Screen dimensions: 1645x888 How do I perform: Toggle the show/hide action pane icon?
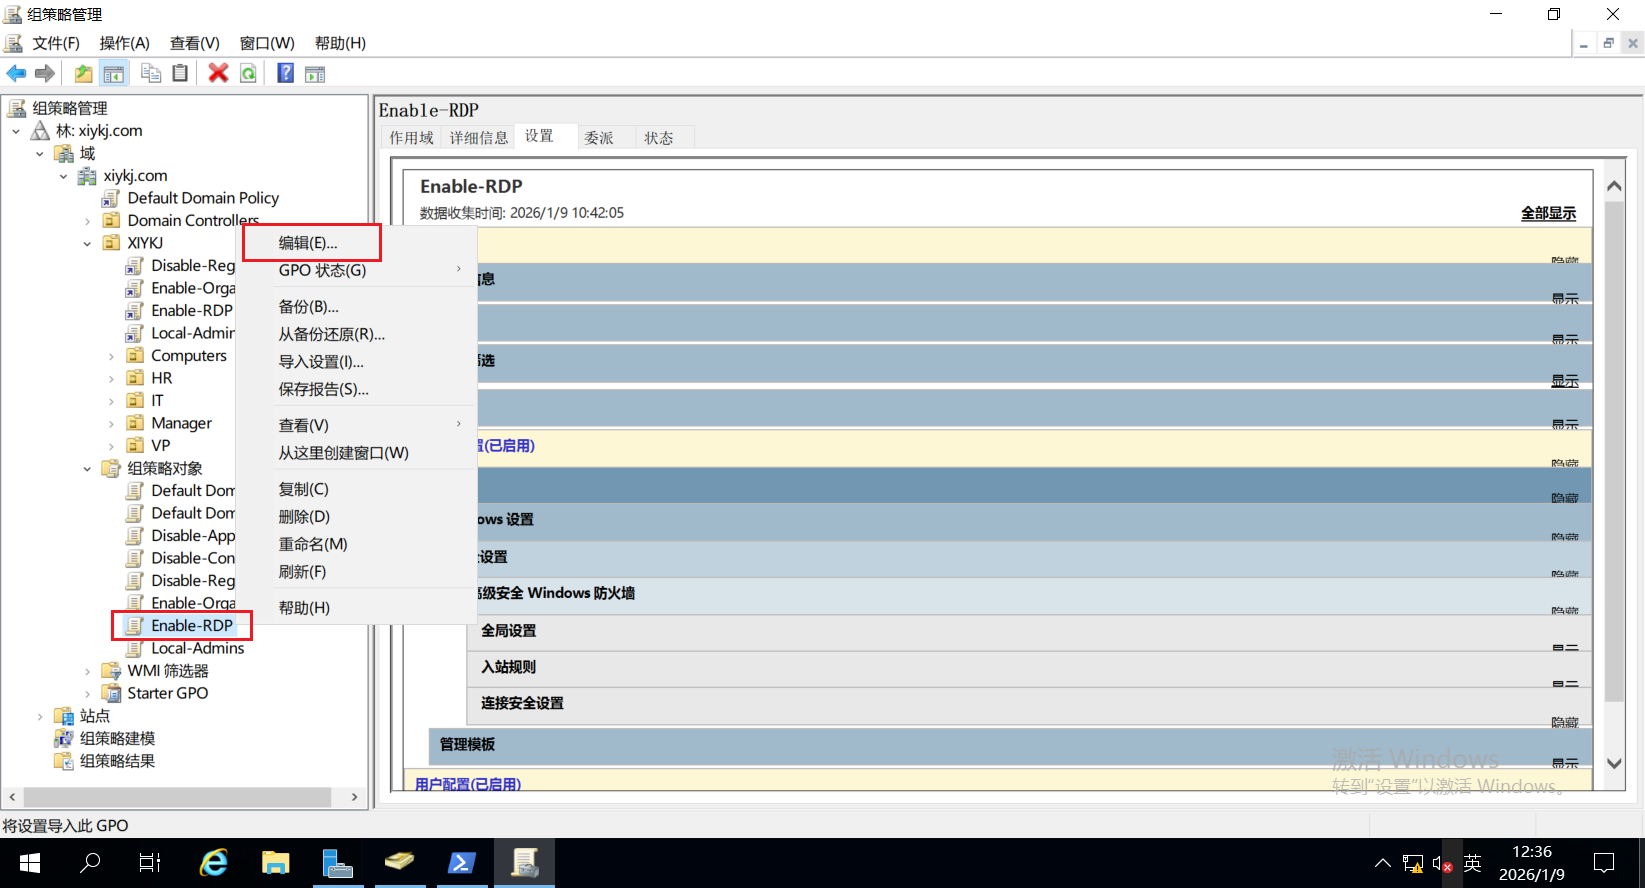[x=315, y=73]
